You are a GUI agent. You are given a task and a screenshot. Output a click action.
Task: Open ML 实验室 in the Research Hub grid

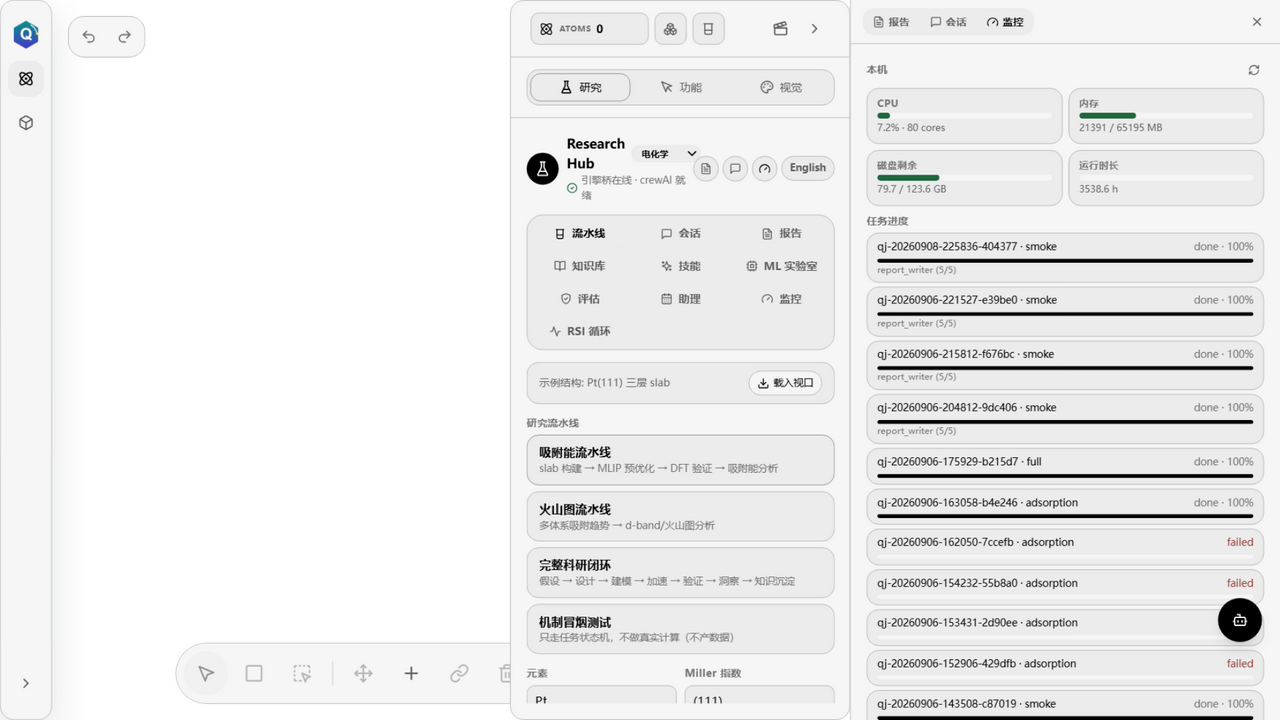[782, 266]
